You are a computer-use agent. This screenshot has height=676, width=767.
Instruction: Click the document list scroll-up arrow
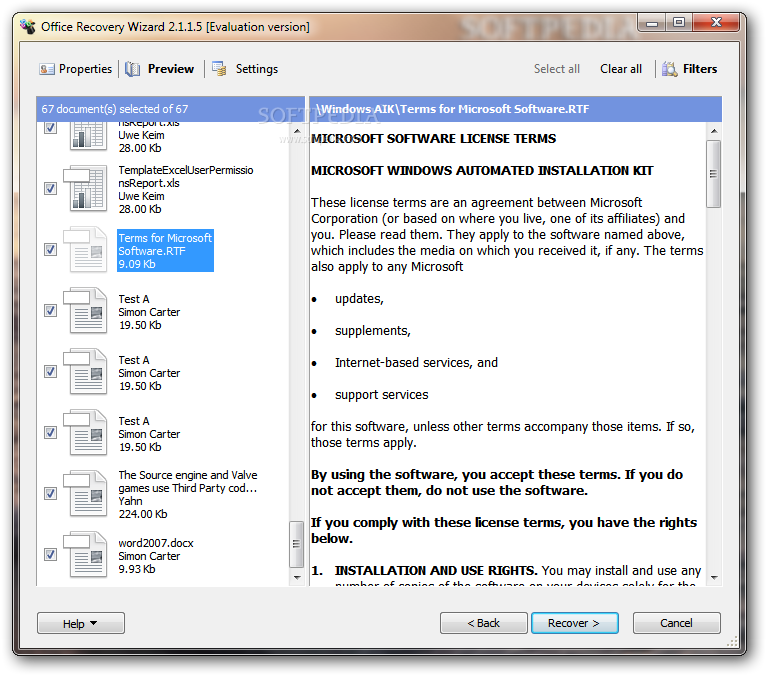coord(297,131)
